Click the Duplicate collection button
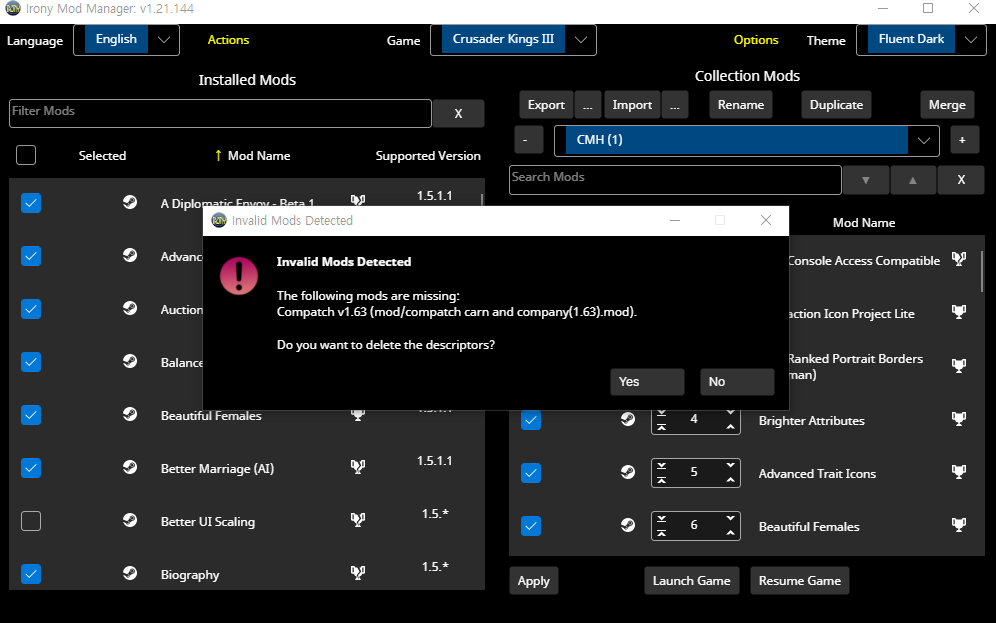The height and width of the screenshot is (623, 996). [836, 105]
